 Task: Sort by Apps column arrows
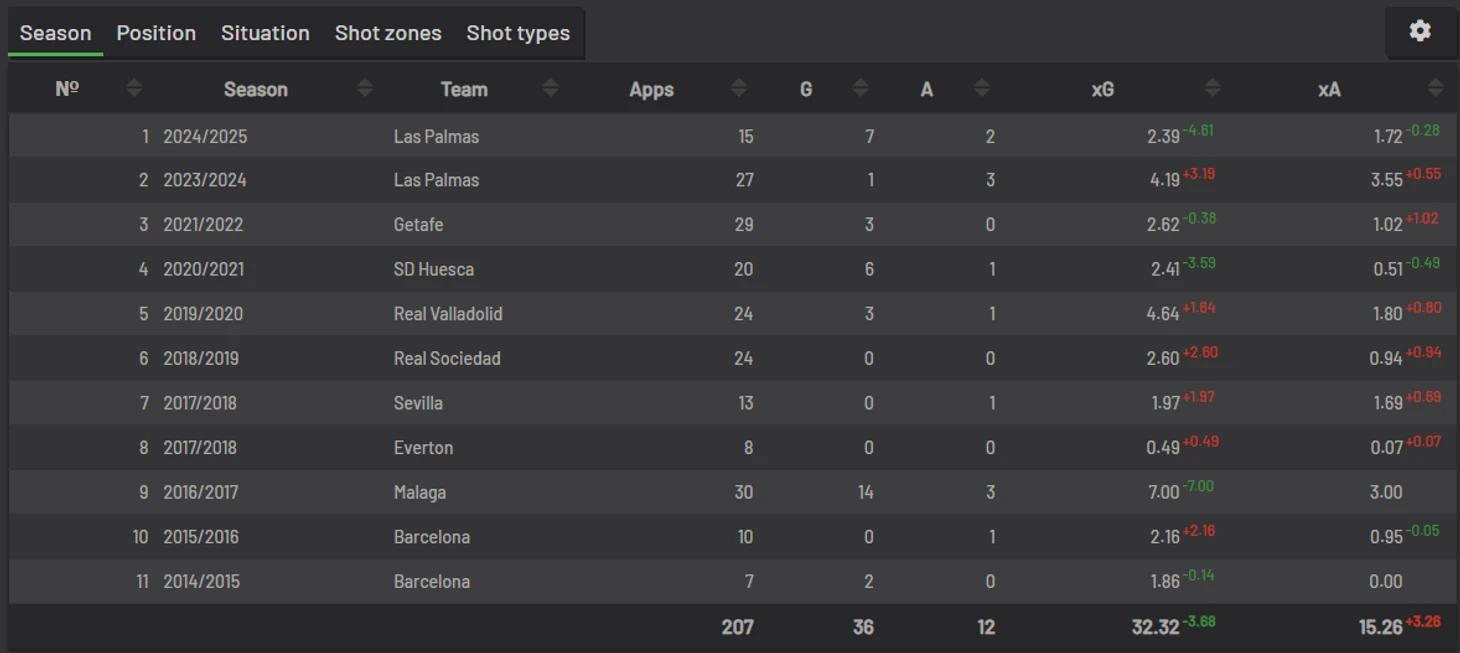coord(739,89)
